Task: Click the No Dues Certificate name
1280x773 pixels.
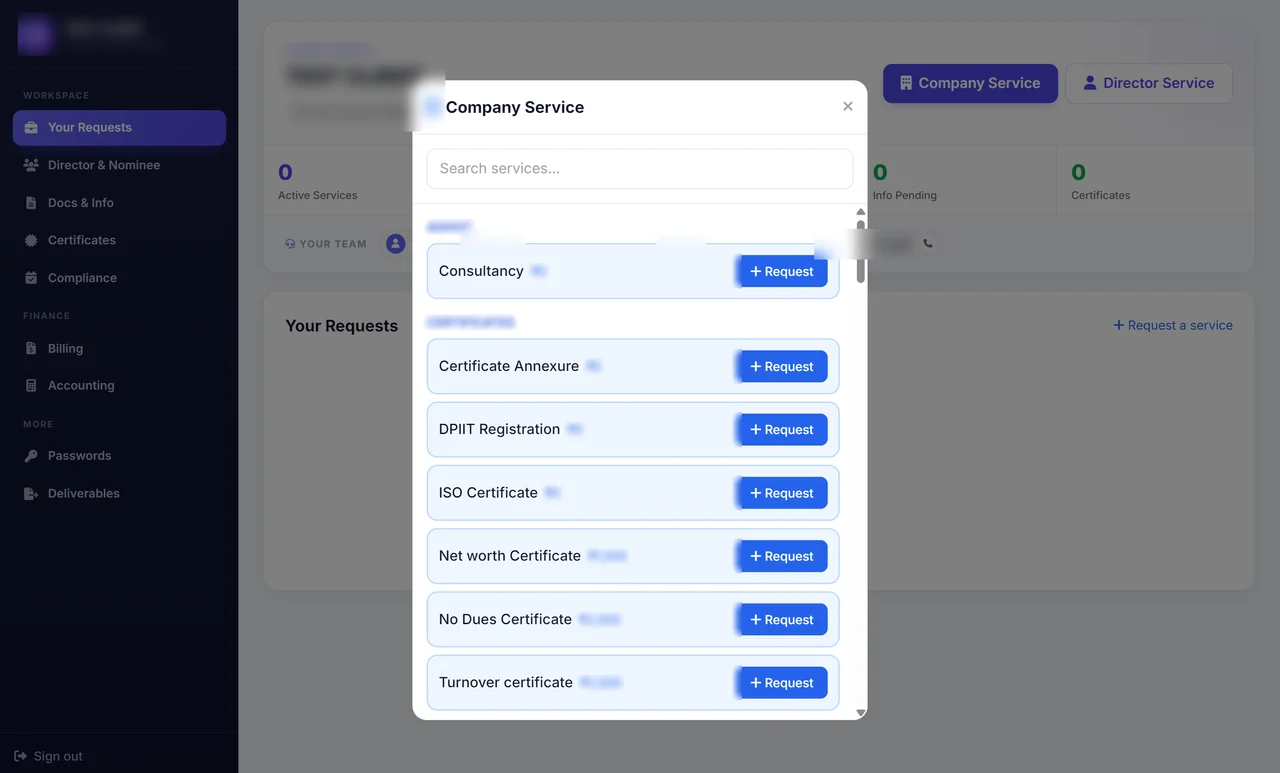Action: tap(505, 619)
